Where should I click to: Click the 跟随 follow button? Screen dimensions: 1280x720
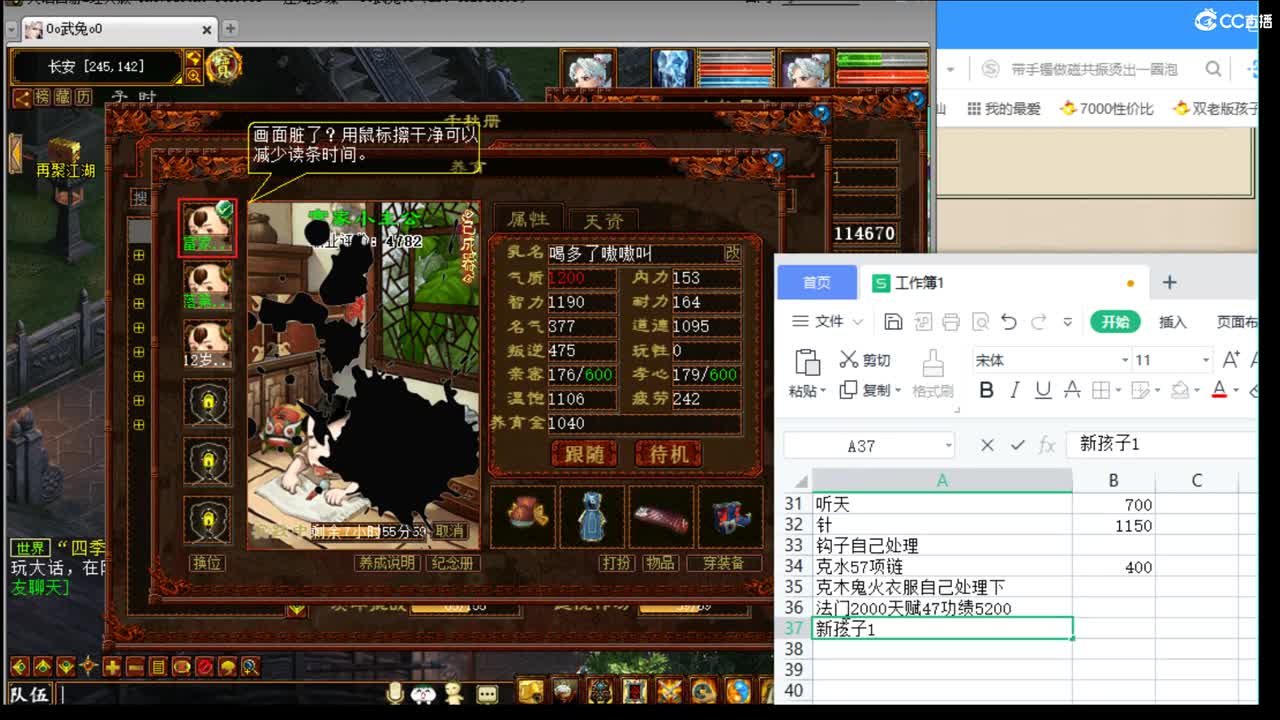(x=583, y=454)
